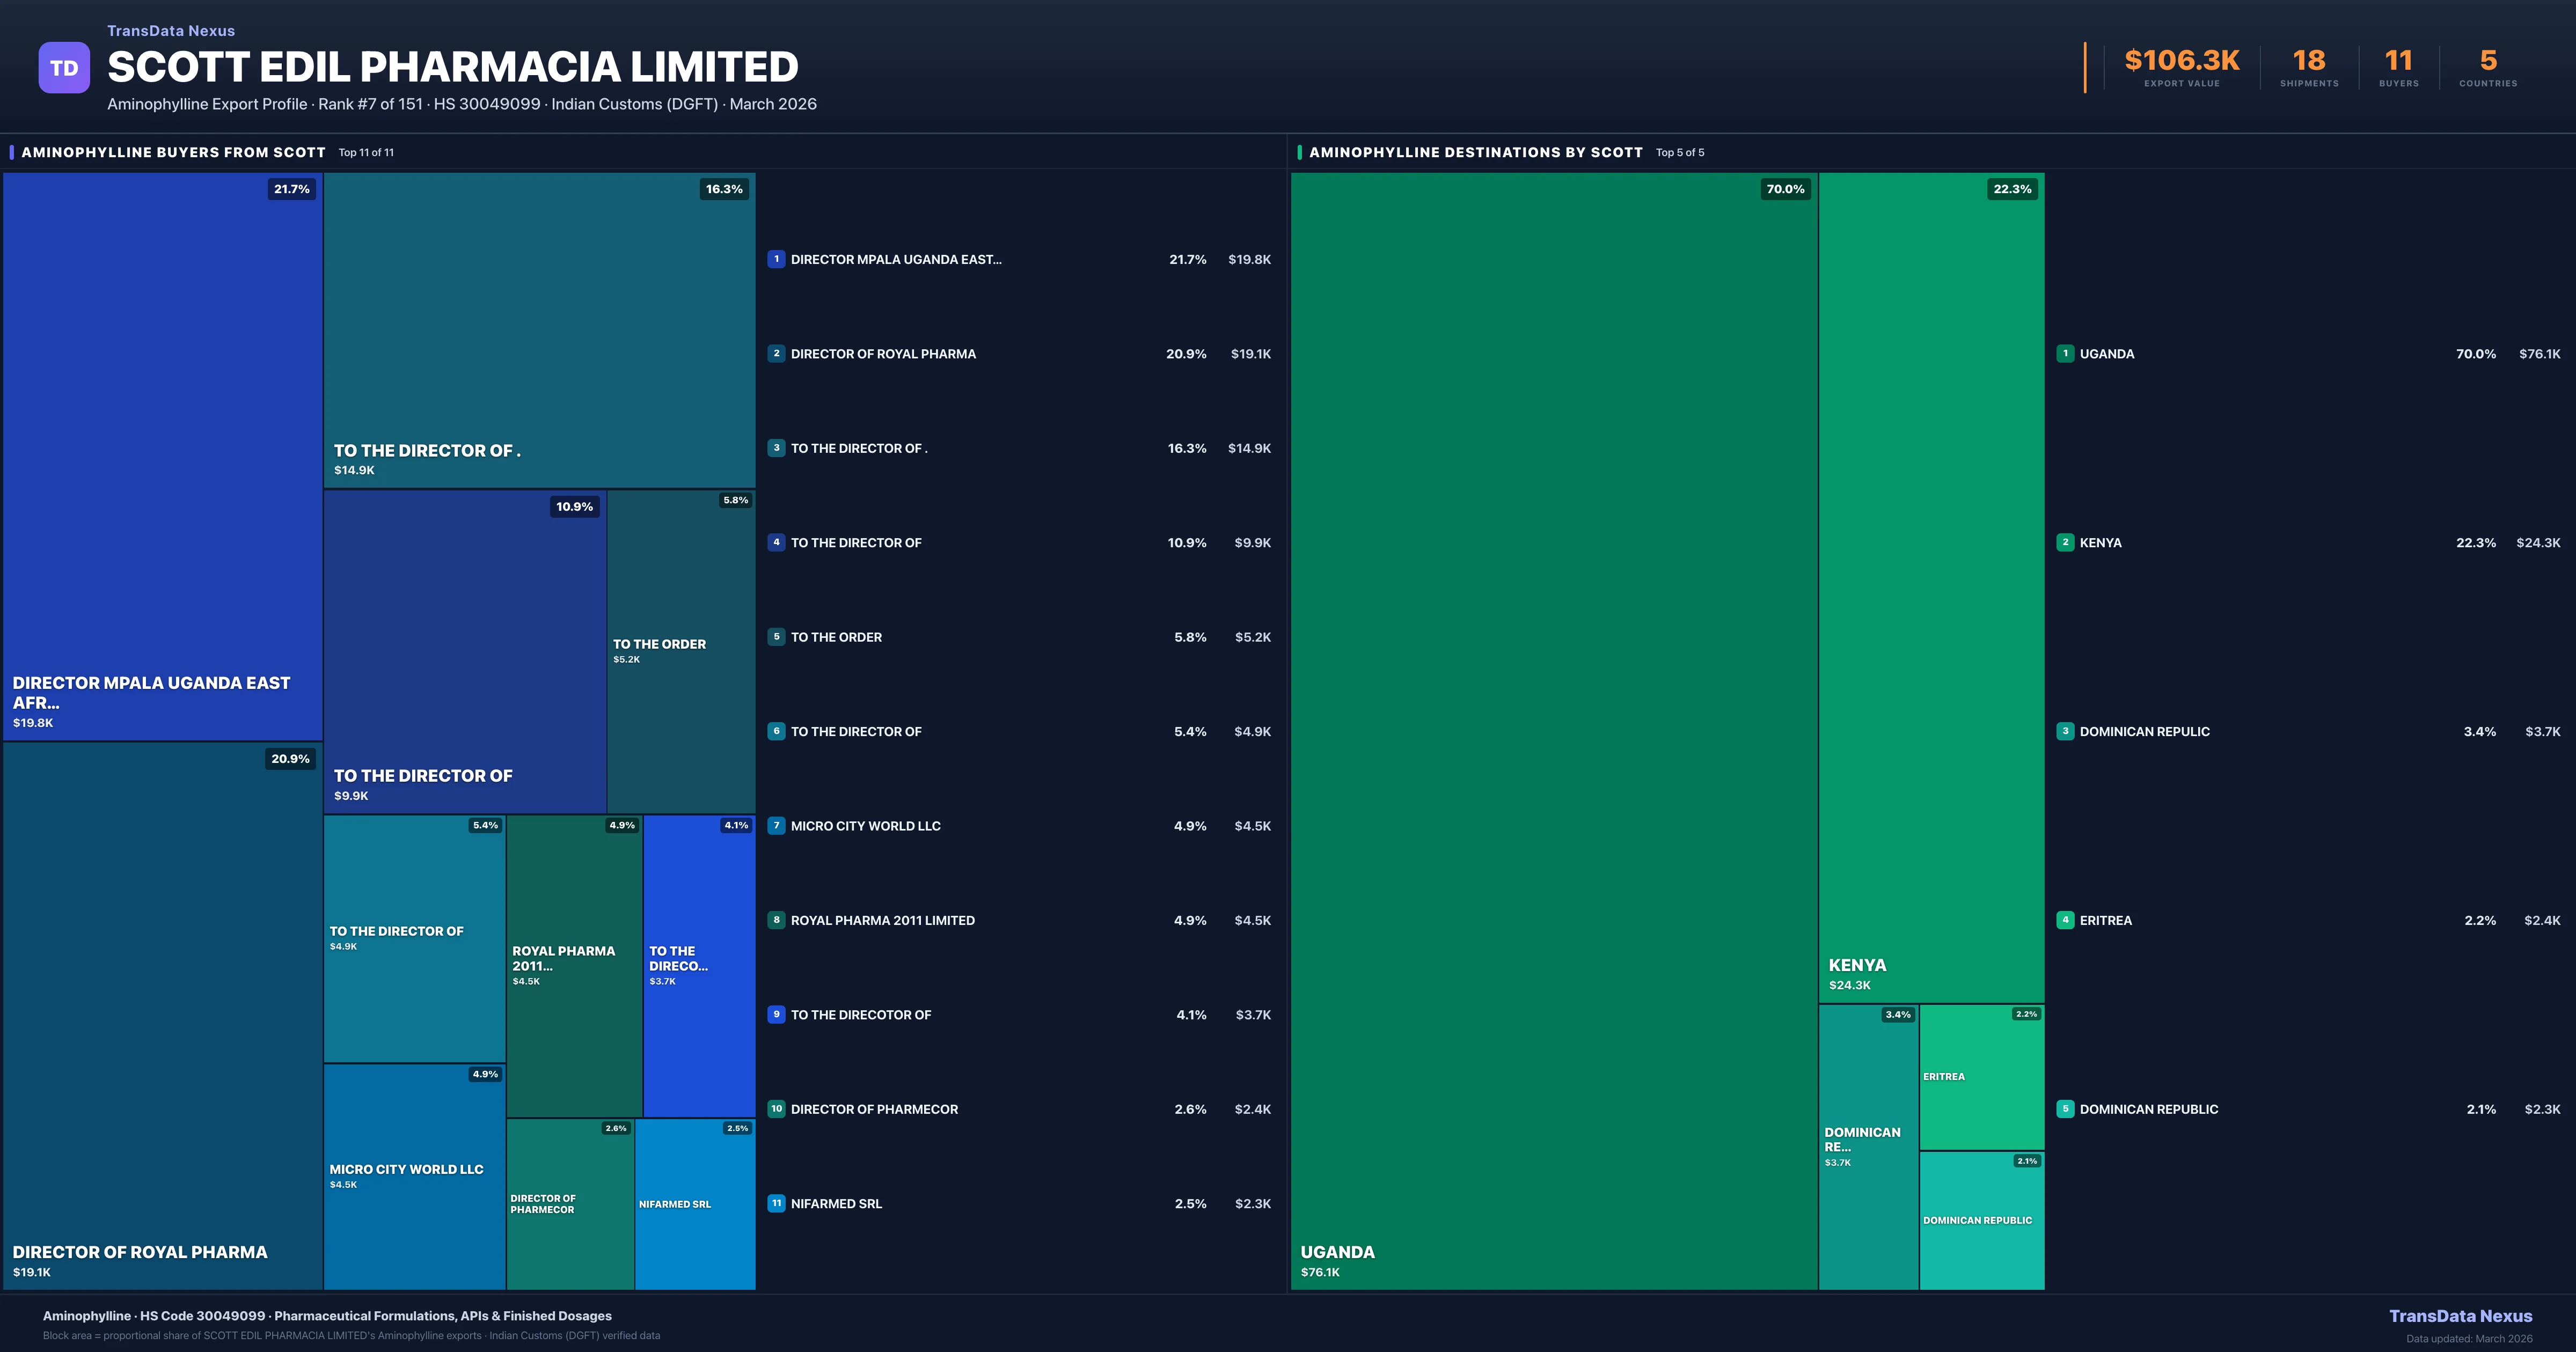Image resolution: width=2576 pixels, height=1352 pixels.
Task: Click Aminophylline Destinations By Scott section header
Action: 1475,152
